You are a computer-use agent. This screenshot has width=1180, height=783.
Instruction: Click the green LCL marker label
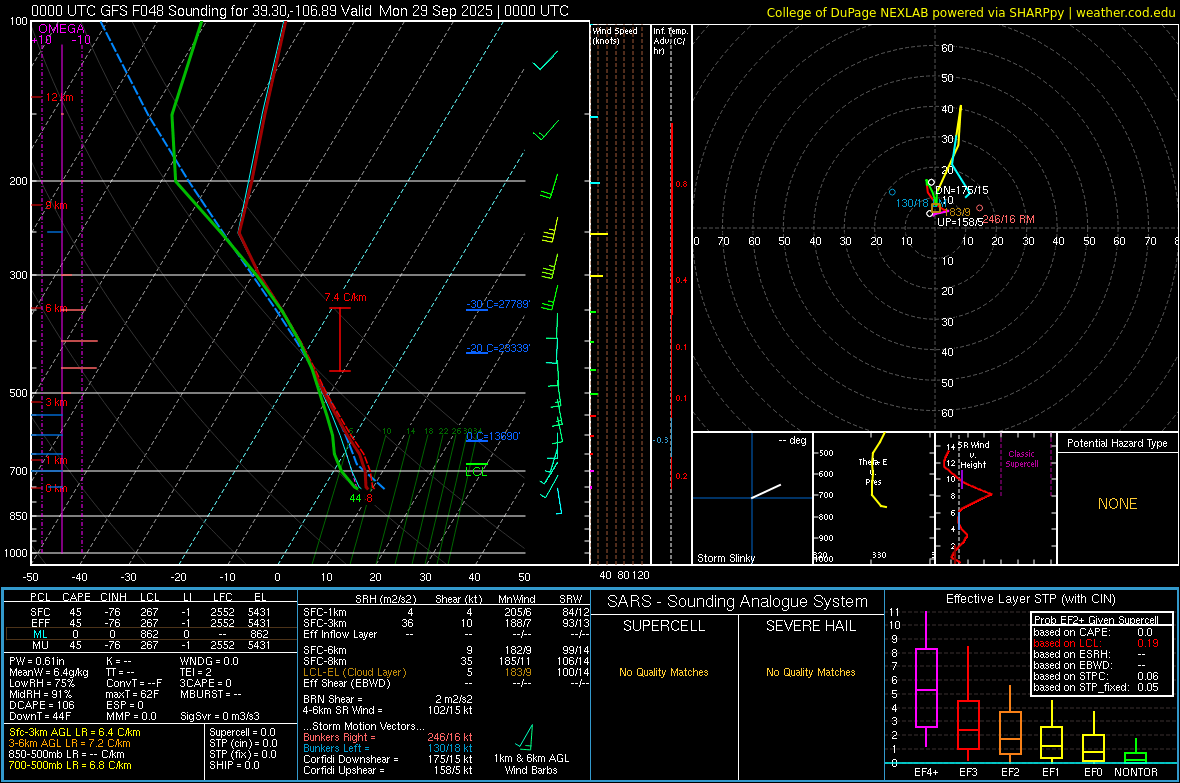pyautogui.click(x=476, y=472)
